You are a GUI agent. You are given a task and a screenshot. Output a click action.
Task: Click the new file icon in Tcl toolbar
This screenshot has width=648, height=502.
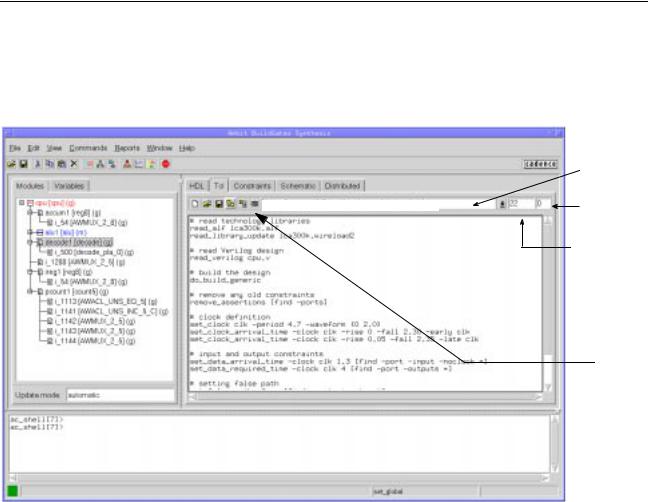[195, 204]
